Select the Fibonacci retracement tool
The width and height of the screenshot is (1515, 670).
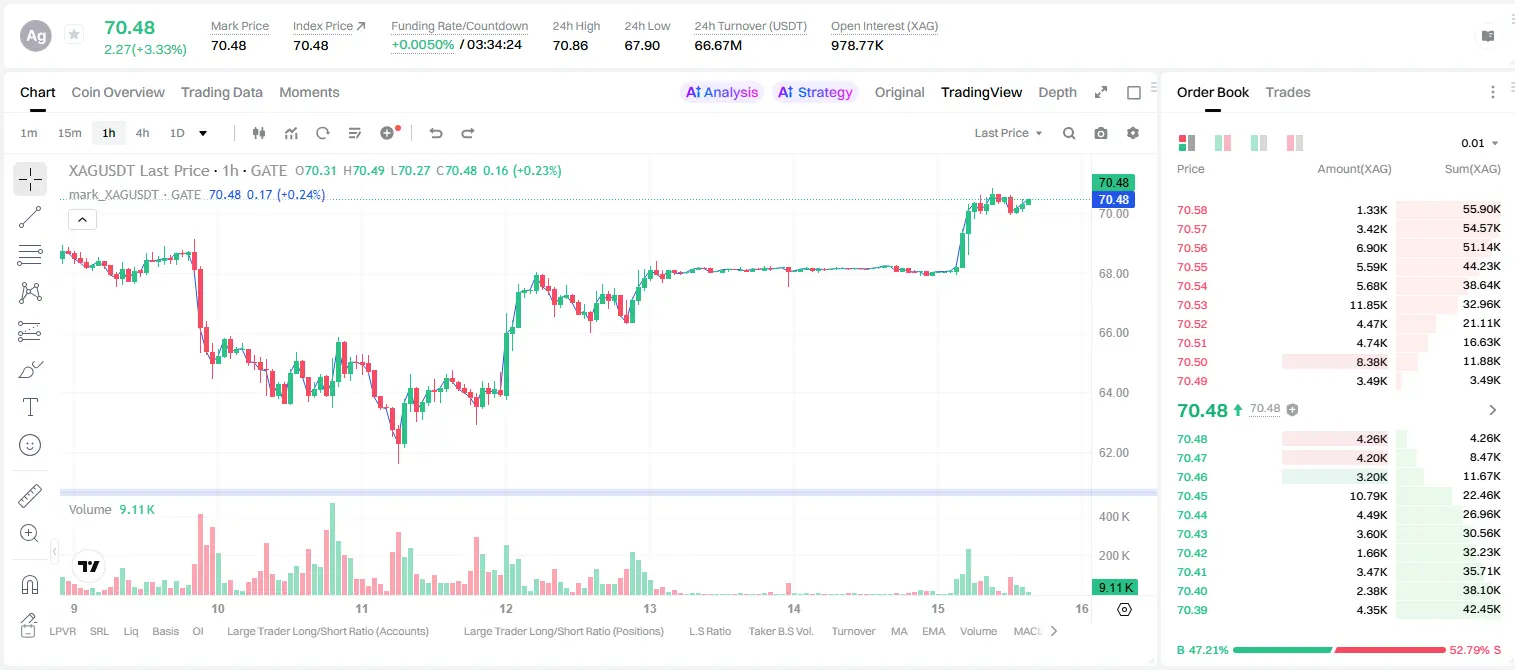30,255
